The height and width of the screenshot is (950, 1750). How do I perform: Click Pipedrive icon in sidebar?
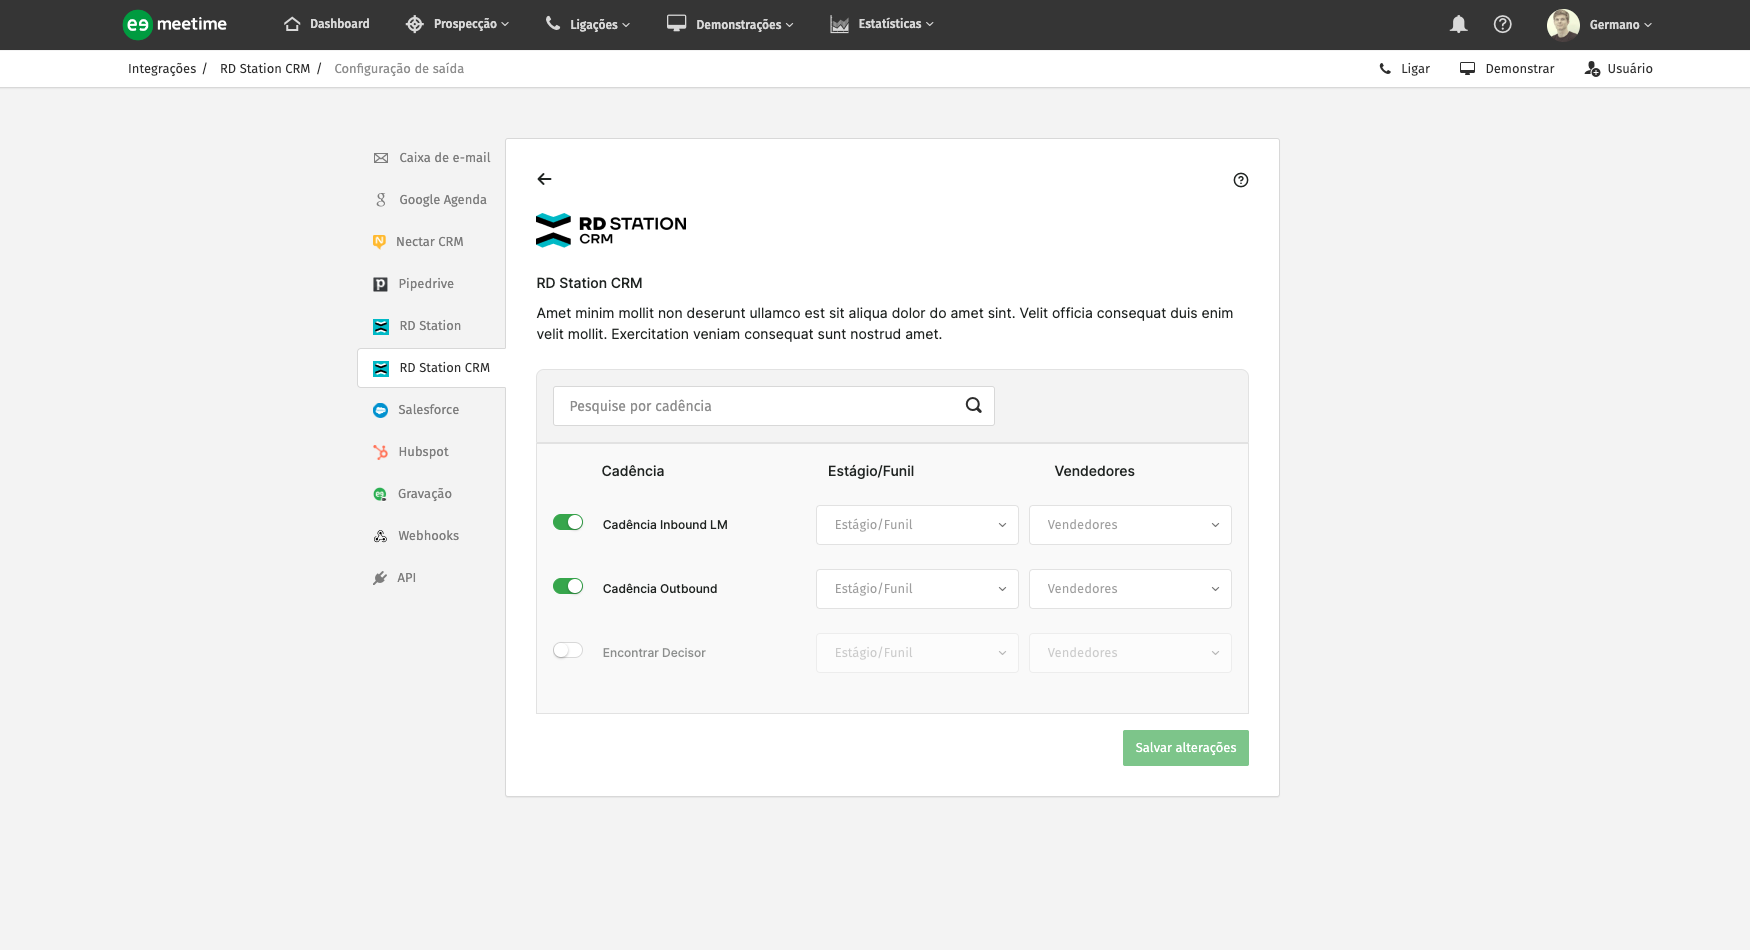pos(380,284)
